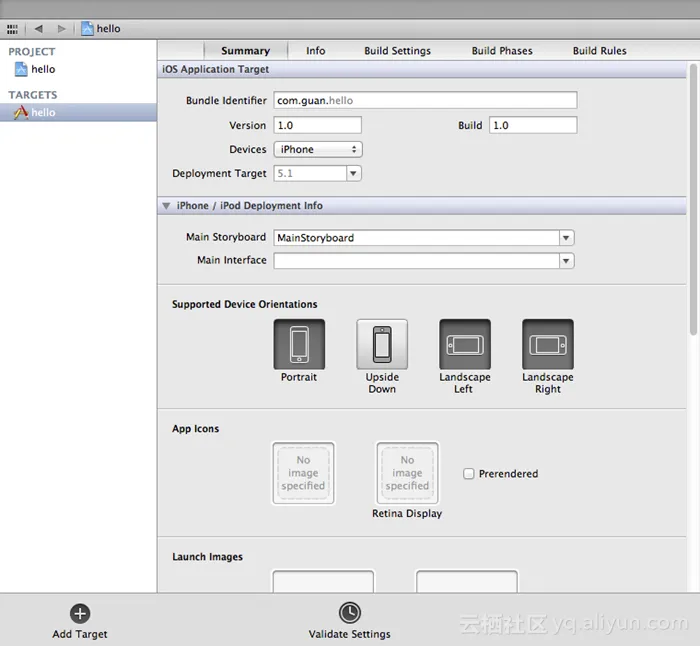Screen dimensions: 700x646
Task: Open the Build Phases tab
Action: pos(502,50)
